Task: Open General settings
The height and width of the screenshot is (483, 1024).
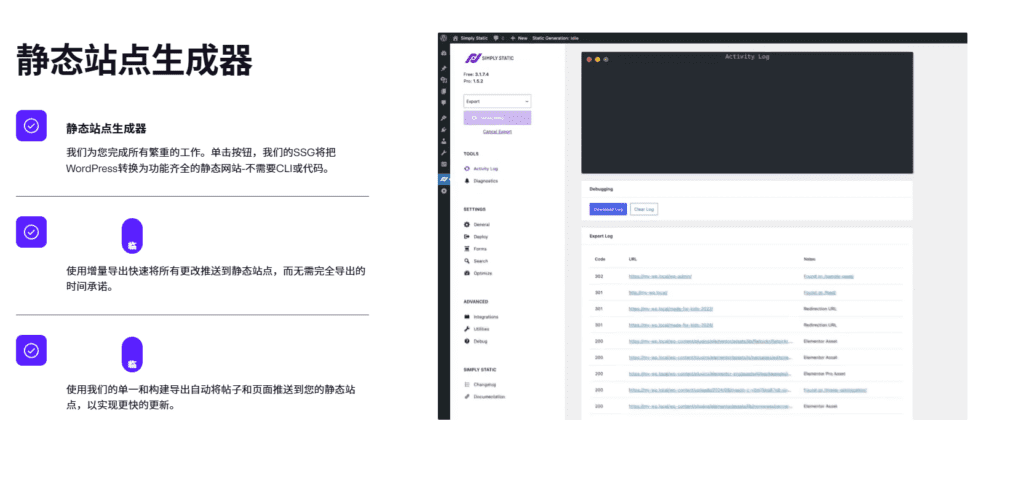Action: point(482,225)
